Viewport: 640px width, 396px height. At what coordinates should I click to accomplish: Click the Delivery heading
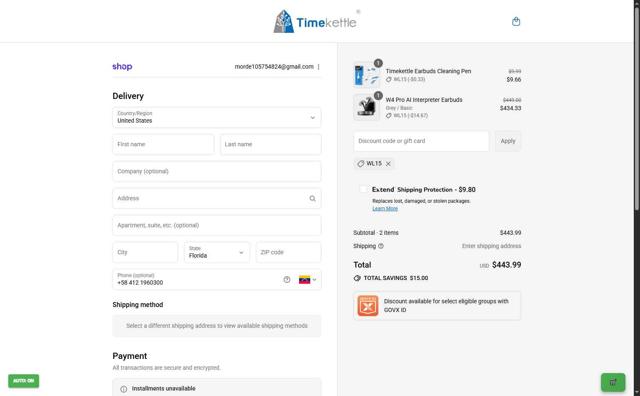128,96
